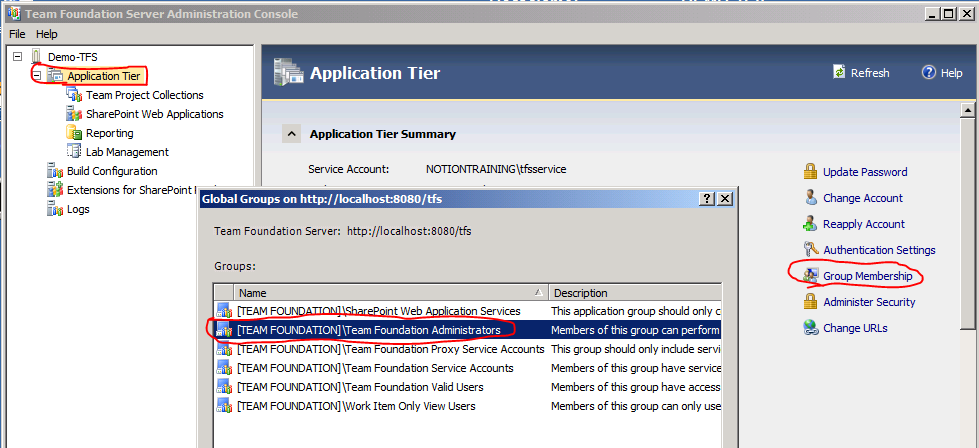Click the Demo-TFS server icon

(x=37, y=57)
